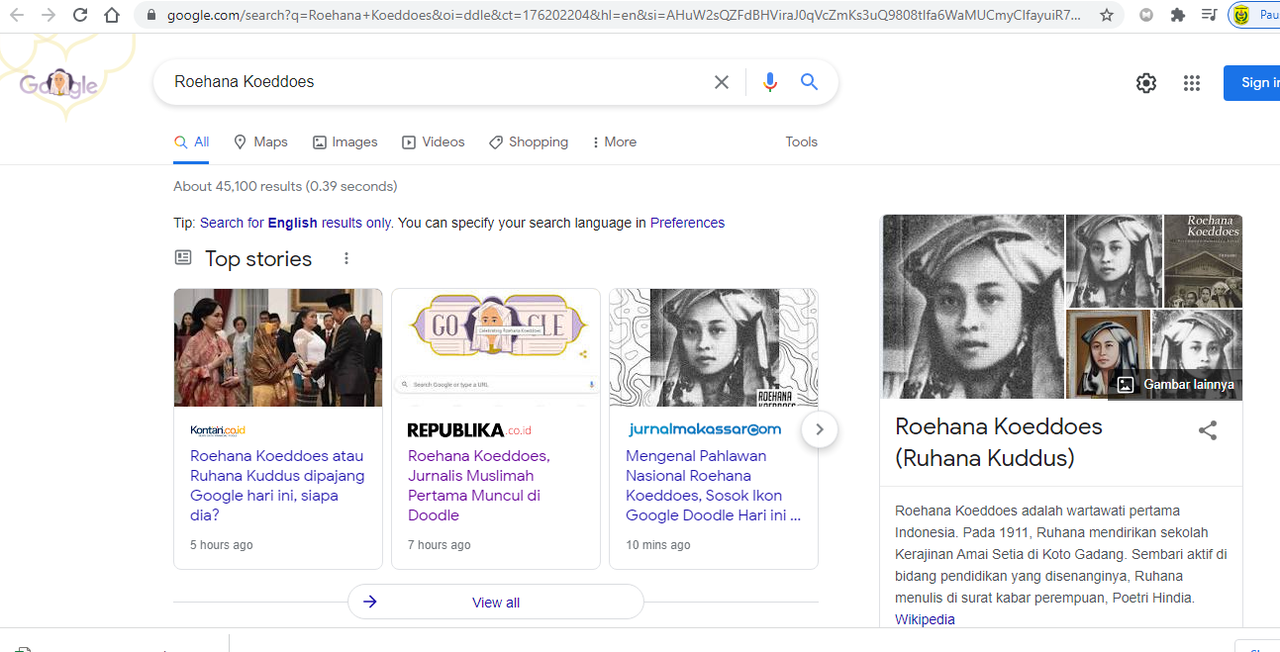Open the Chrome extensions puzzle icon
This screenshot has width=1280, height=652.
(1177, 15)
